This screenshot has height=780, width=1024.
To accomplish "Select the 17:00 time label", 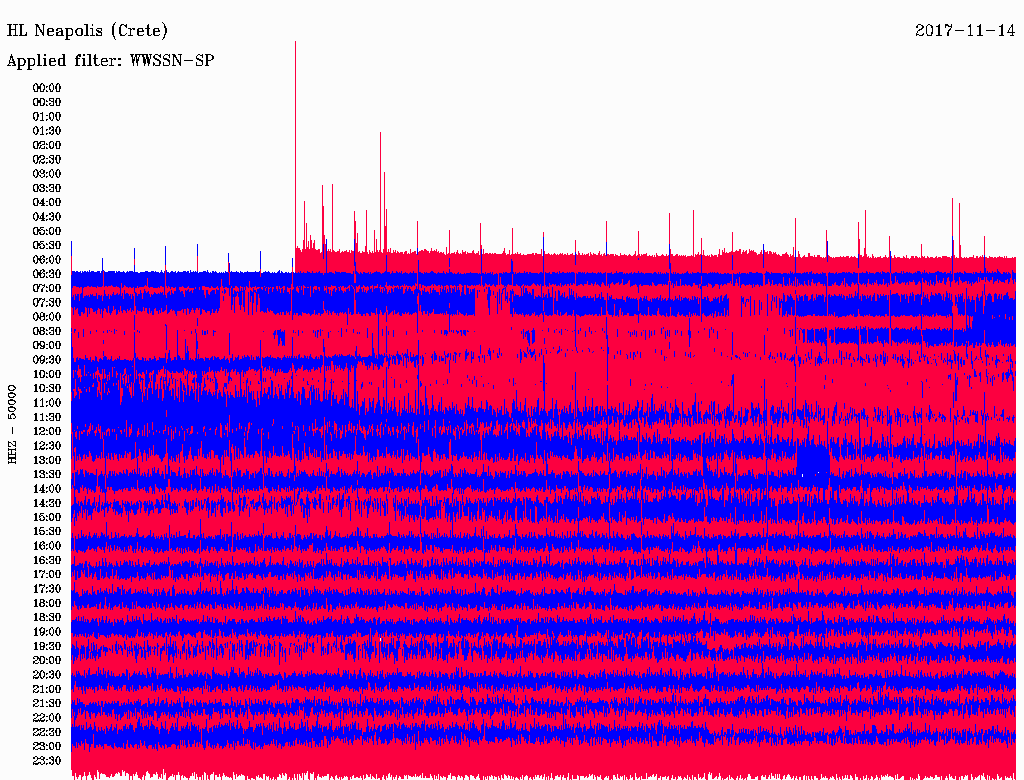I will 47,575.
